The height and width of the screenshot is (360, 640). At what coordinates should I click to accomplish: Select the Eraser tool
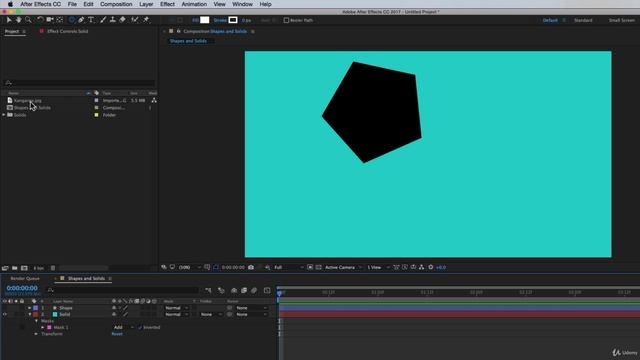point(122,20)
